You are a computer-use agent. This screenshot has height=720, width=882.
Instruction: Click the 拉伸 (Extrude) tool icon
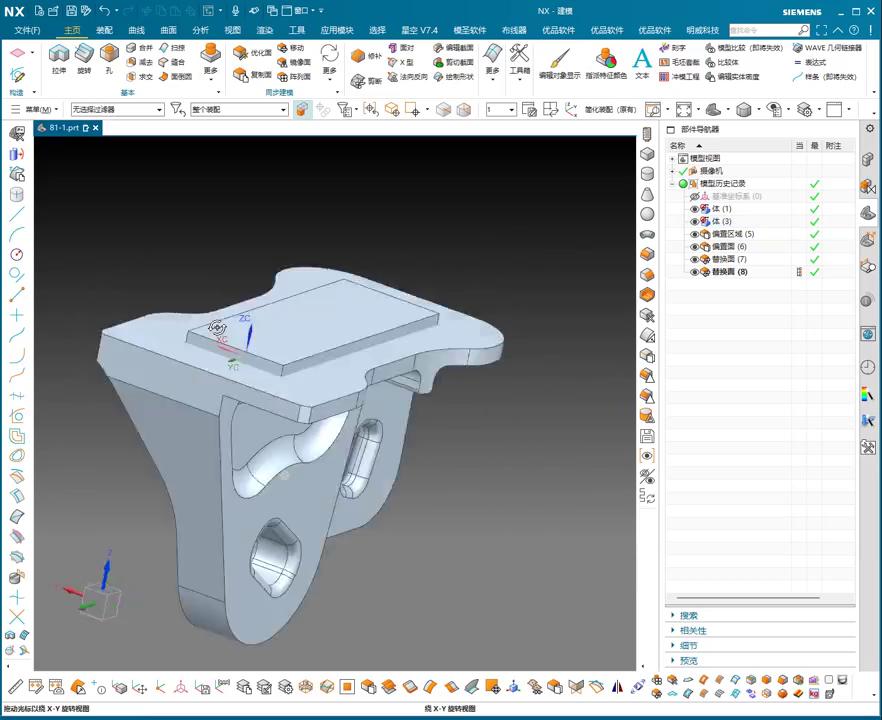pyautogui.click(x=59, y=54)
